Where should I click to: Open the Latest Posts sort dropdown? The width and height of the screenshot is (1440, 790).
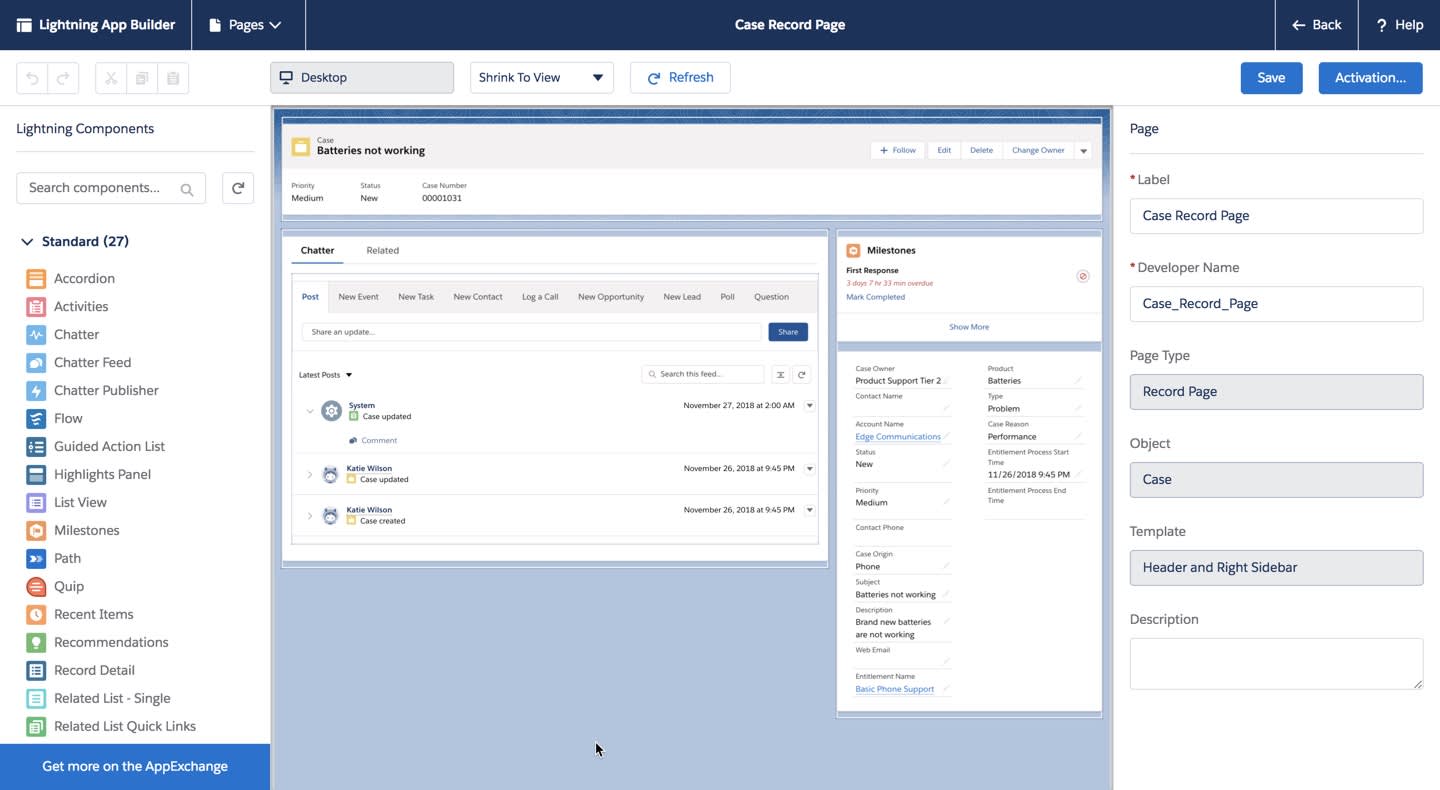pyautogui.click(x=326, y=375)
